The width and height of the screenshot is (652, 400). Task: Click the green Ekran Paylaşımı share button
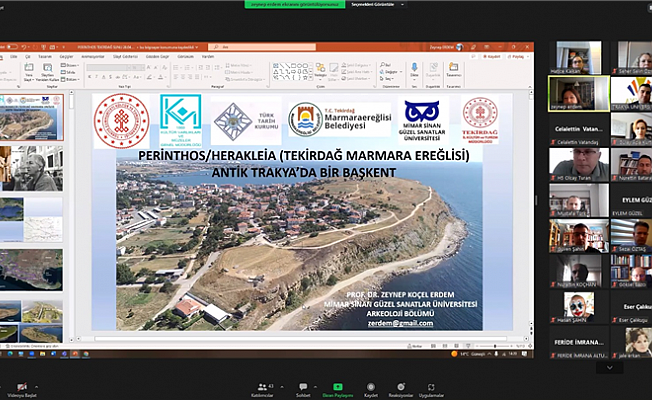point(338,388)
